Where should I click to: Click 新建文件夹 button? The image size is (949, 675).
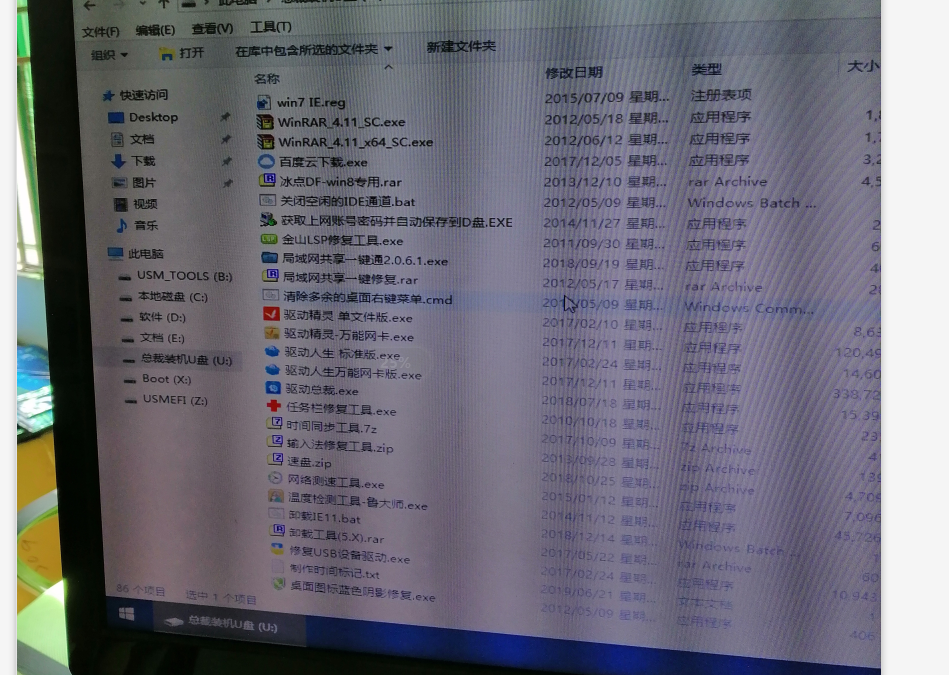click(x=461, y=47)
